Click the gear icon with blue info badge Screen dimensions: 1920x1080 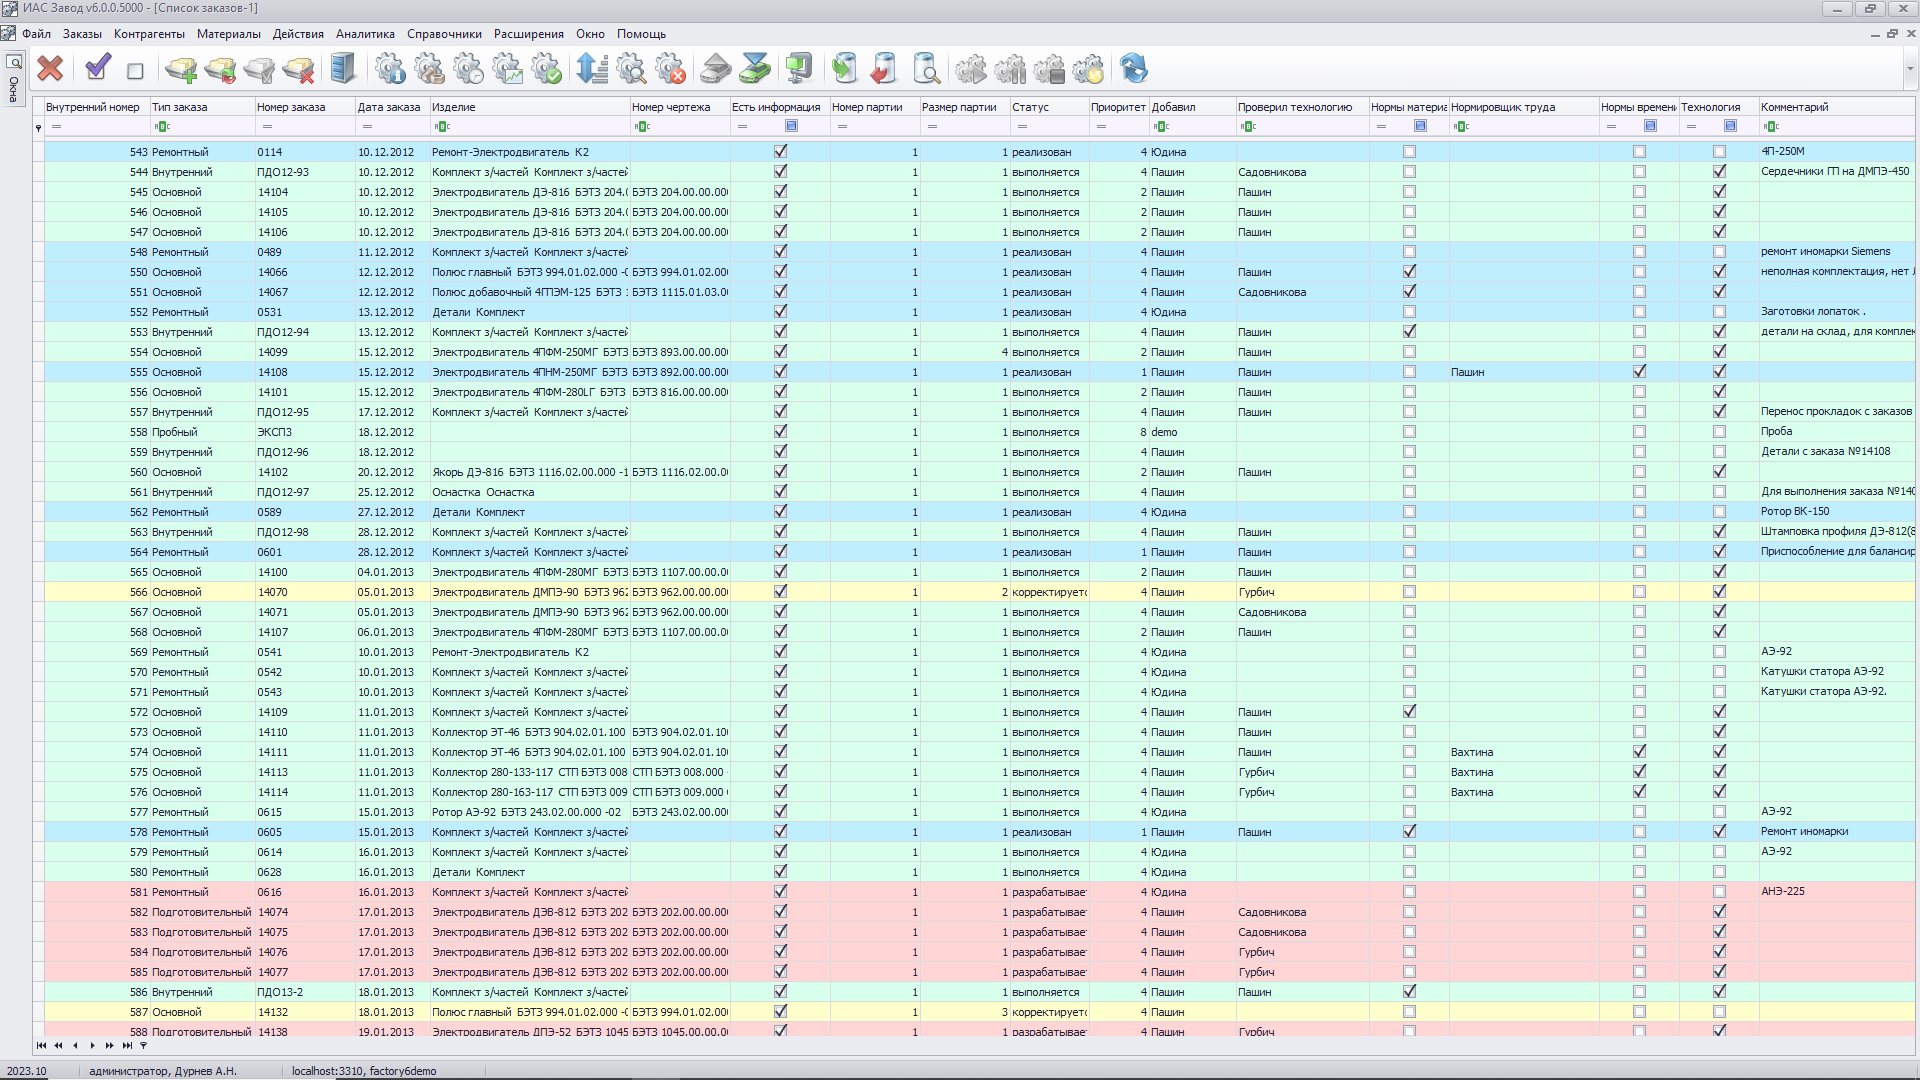[390, 69]
